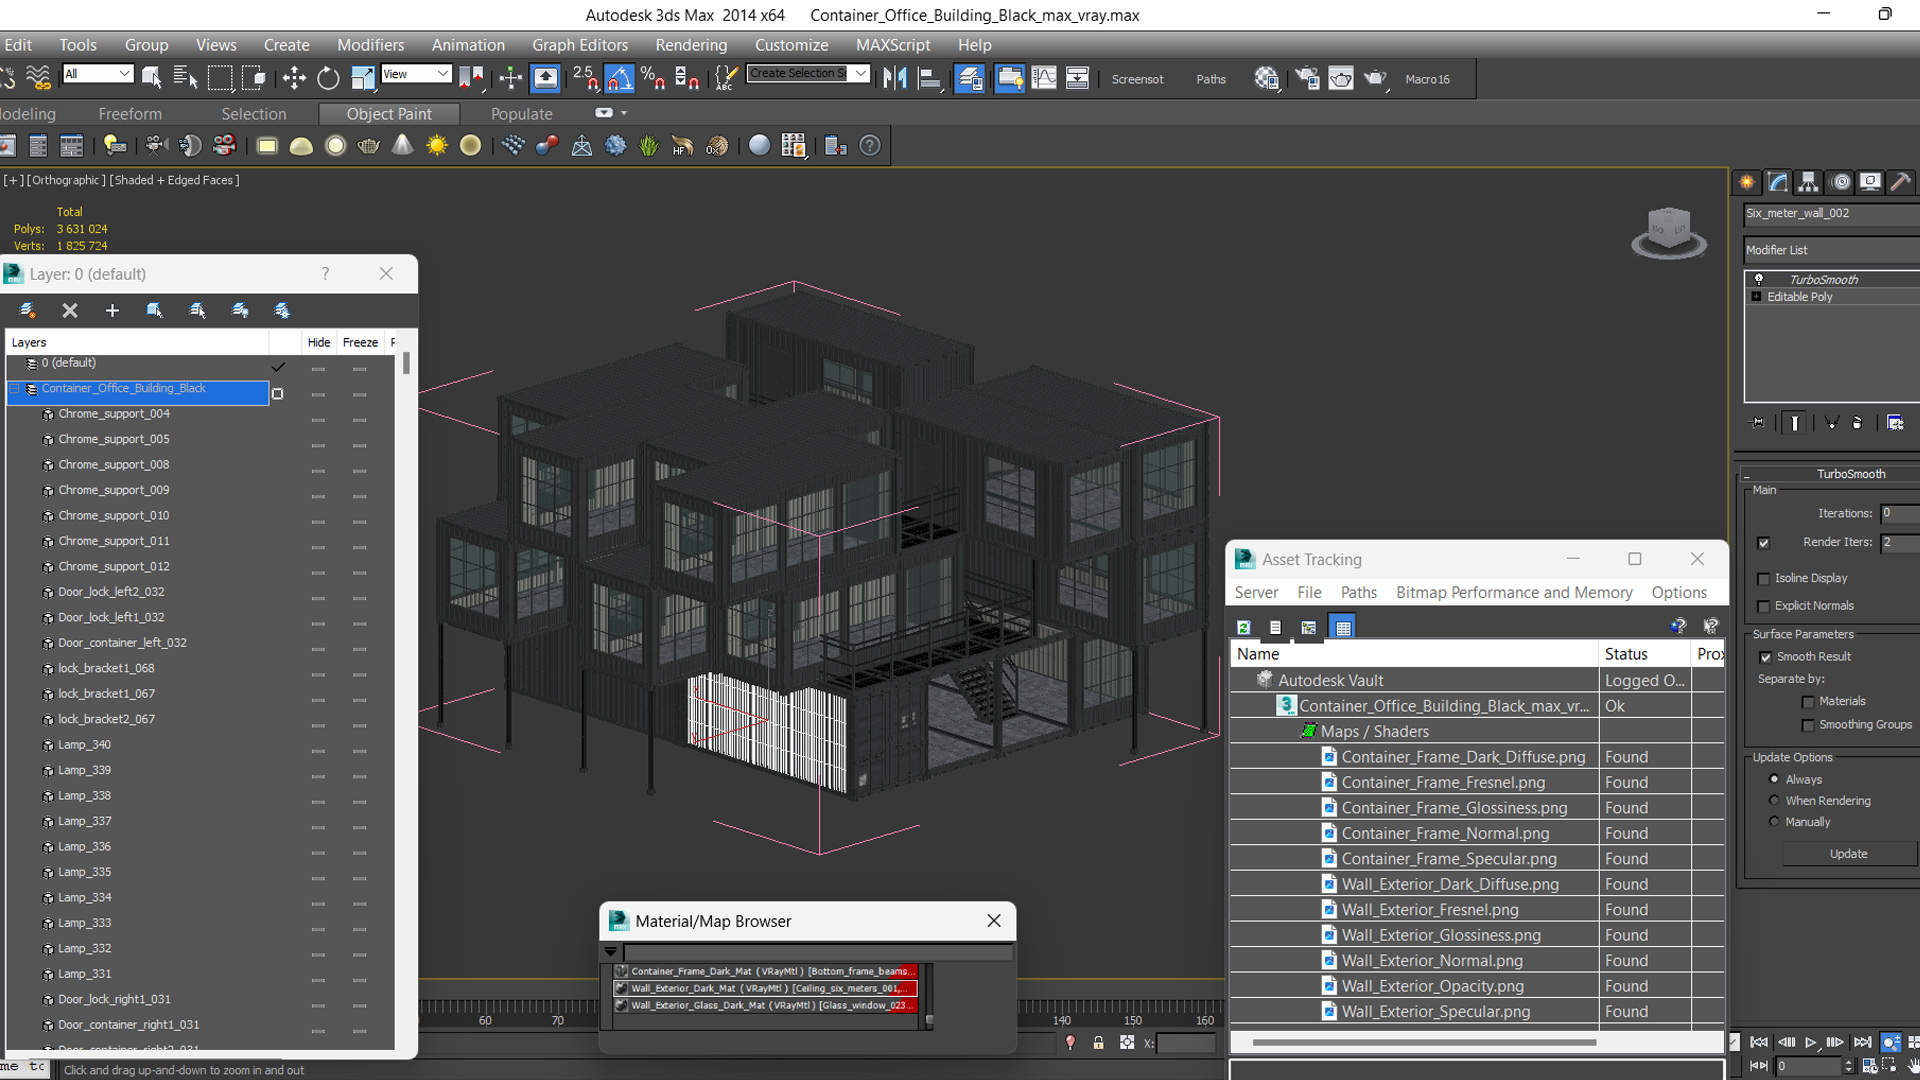The height and width of the screenshot is (1080, 1920).
Task: Click the viewport Shaded + Edged Faces label
Action: pyautogui.click(x=174, y=180)
